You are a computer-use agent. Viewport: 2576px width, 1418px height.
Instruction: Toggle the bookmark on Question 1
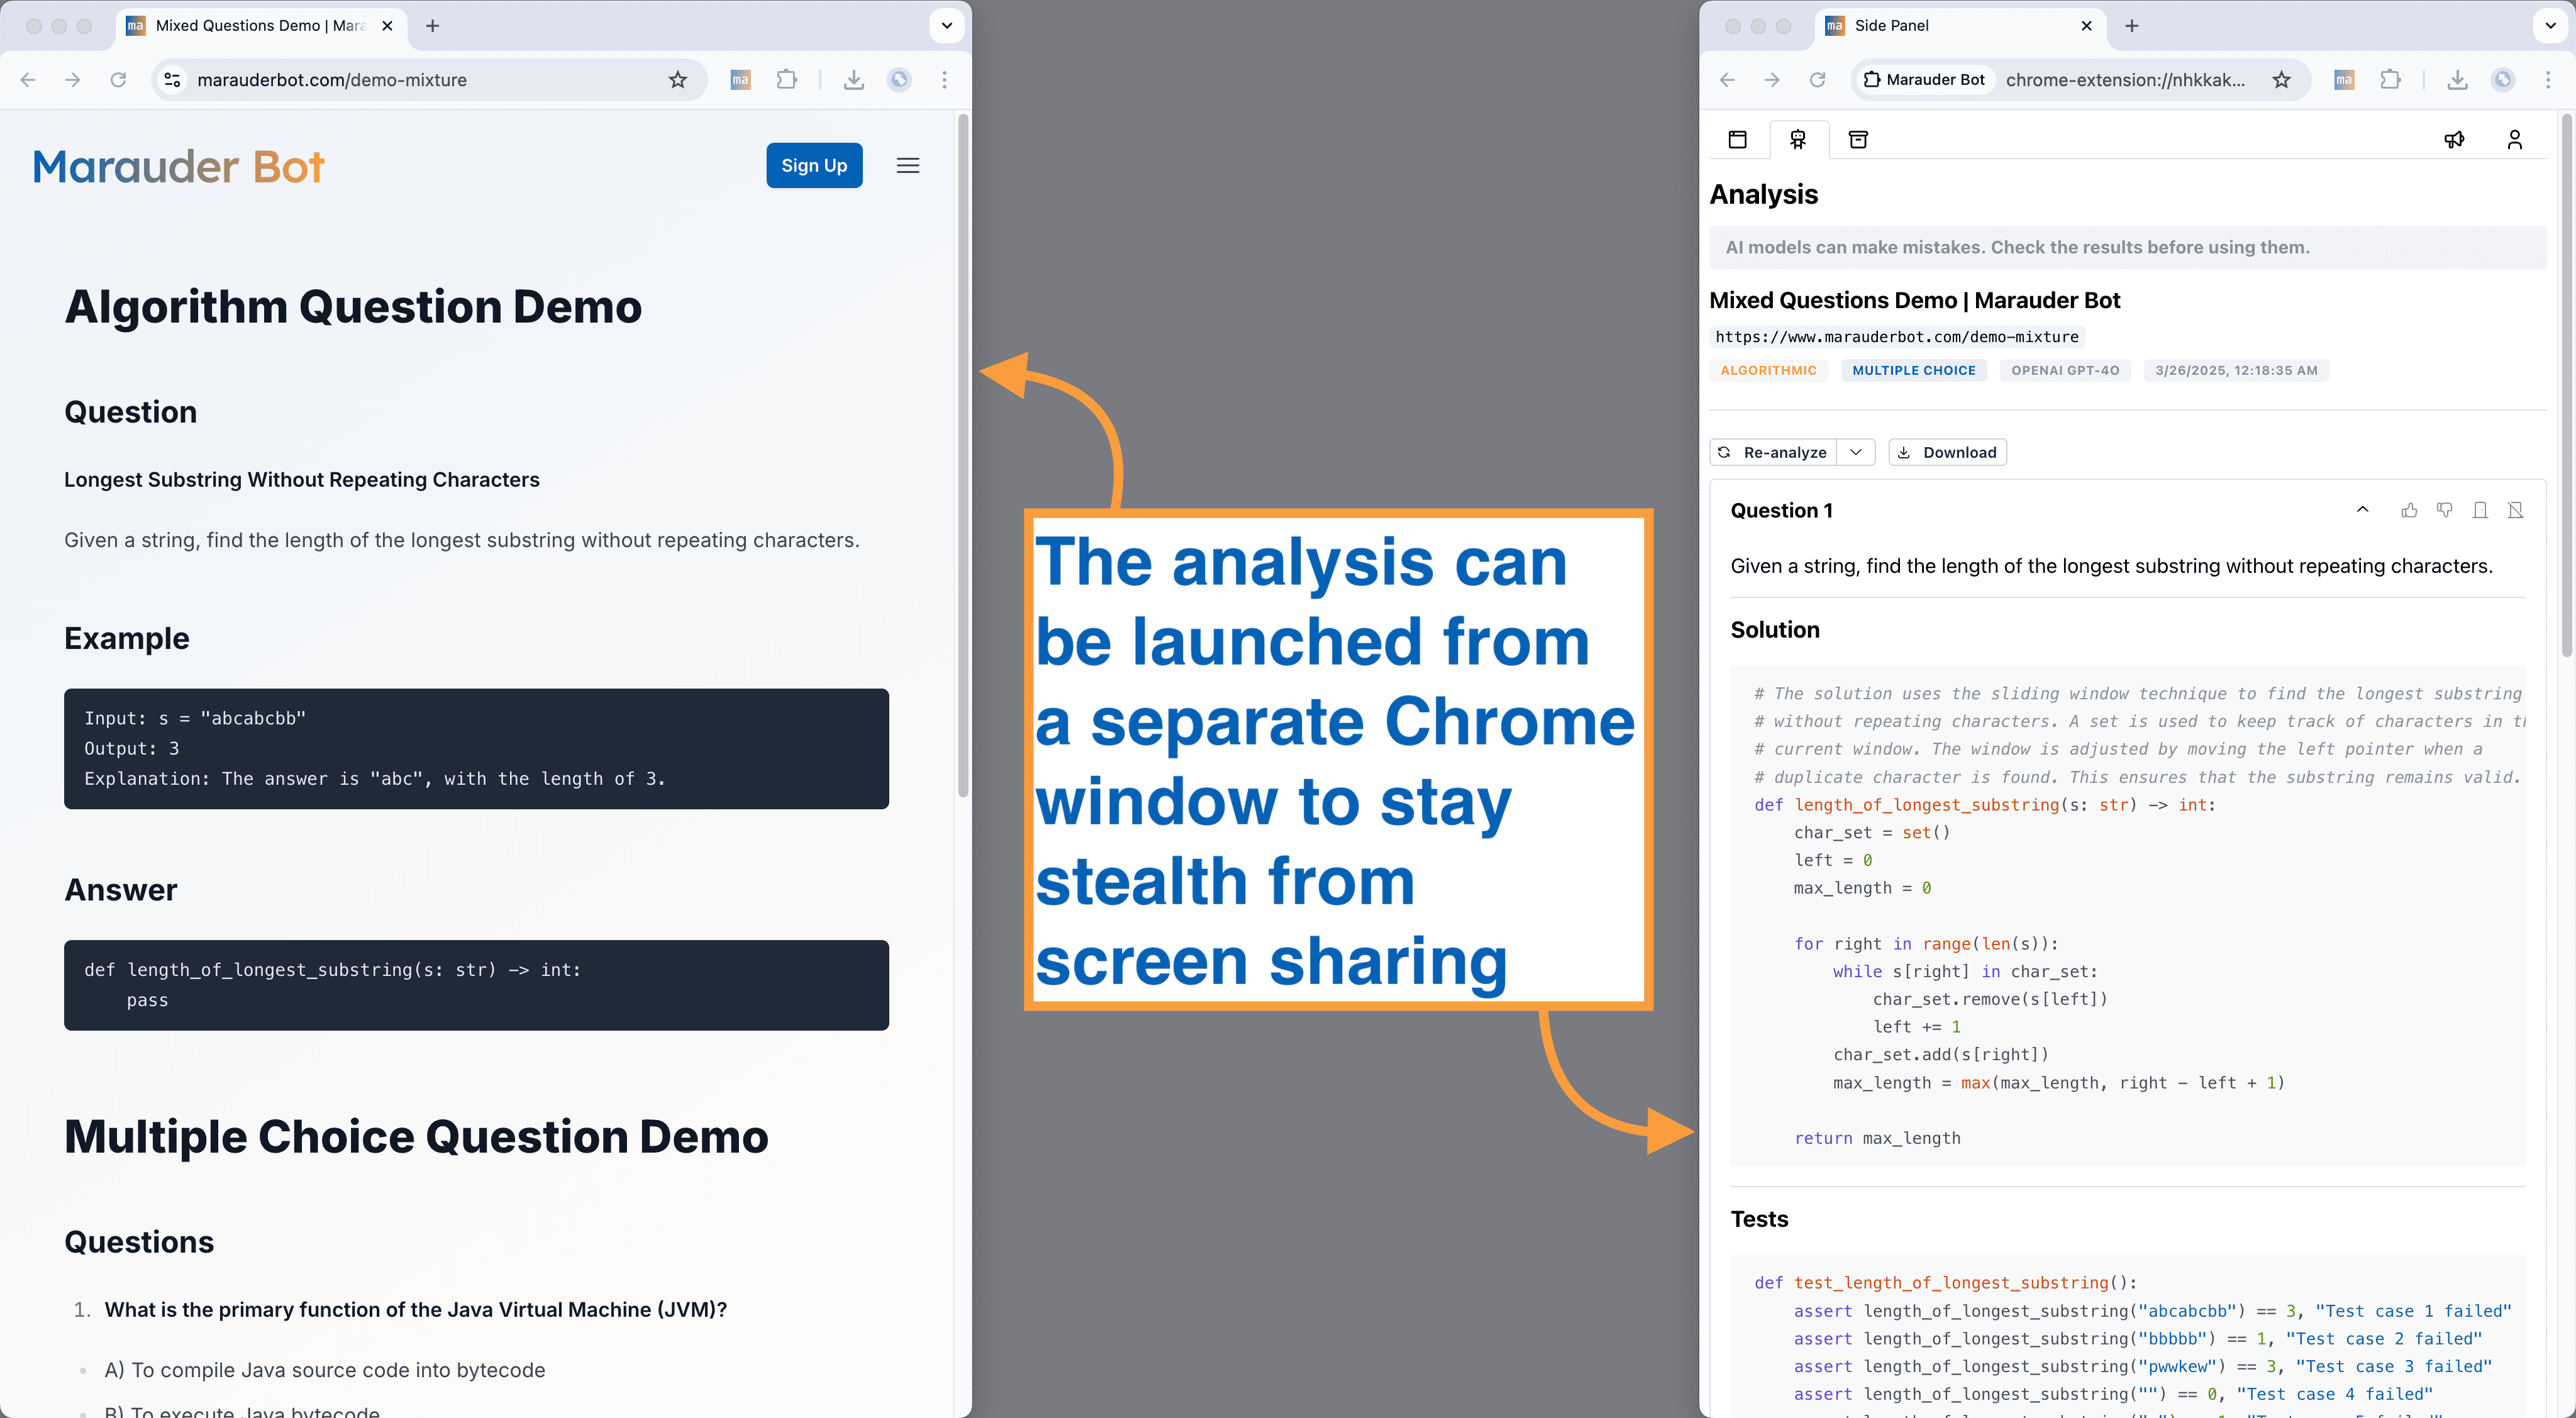[x=2480, y=510]
